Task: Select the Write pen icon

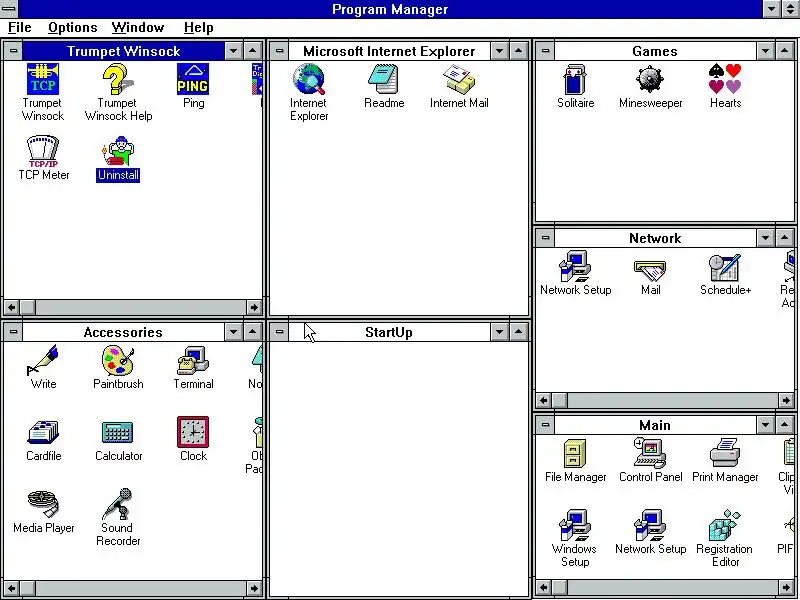Action: (43, 360)
